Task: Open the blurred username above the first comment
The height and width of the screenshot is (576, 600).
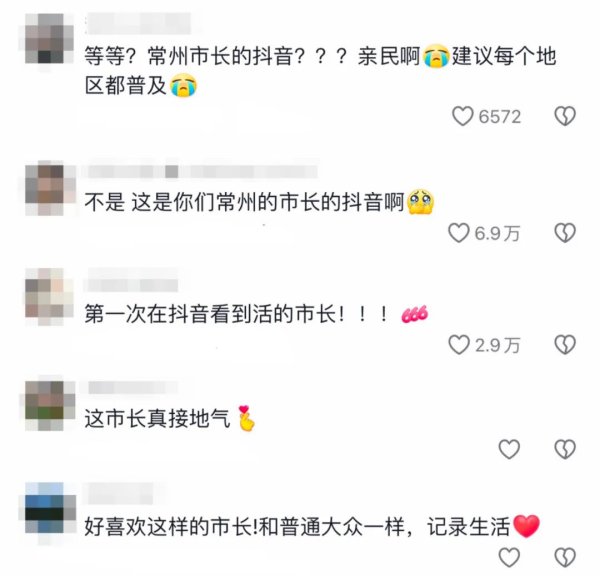Action: pos(138,23)
